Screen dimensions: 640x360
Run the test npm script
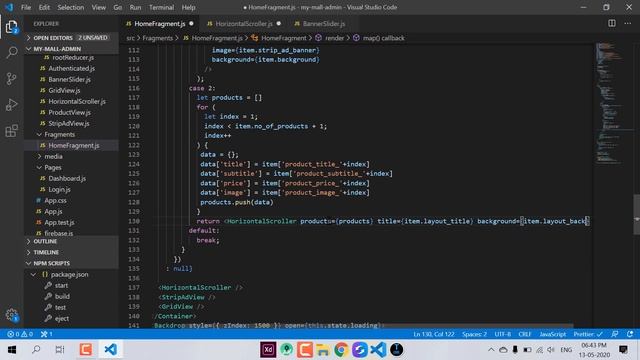click(x=60, y=307)
